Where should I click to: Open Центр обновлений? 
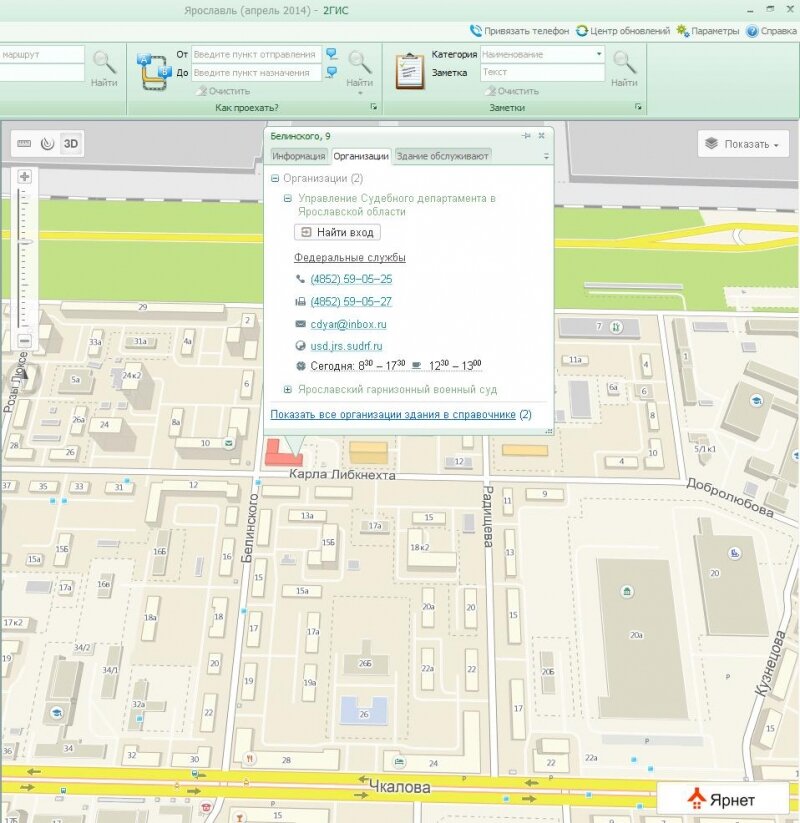pyautogui.click(x=623, y=31)
